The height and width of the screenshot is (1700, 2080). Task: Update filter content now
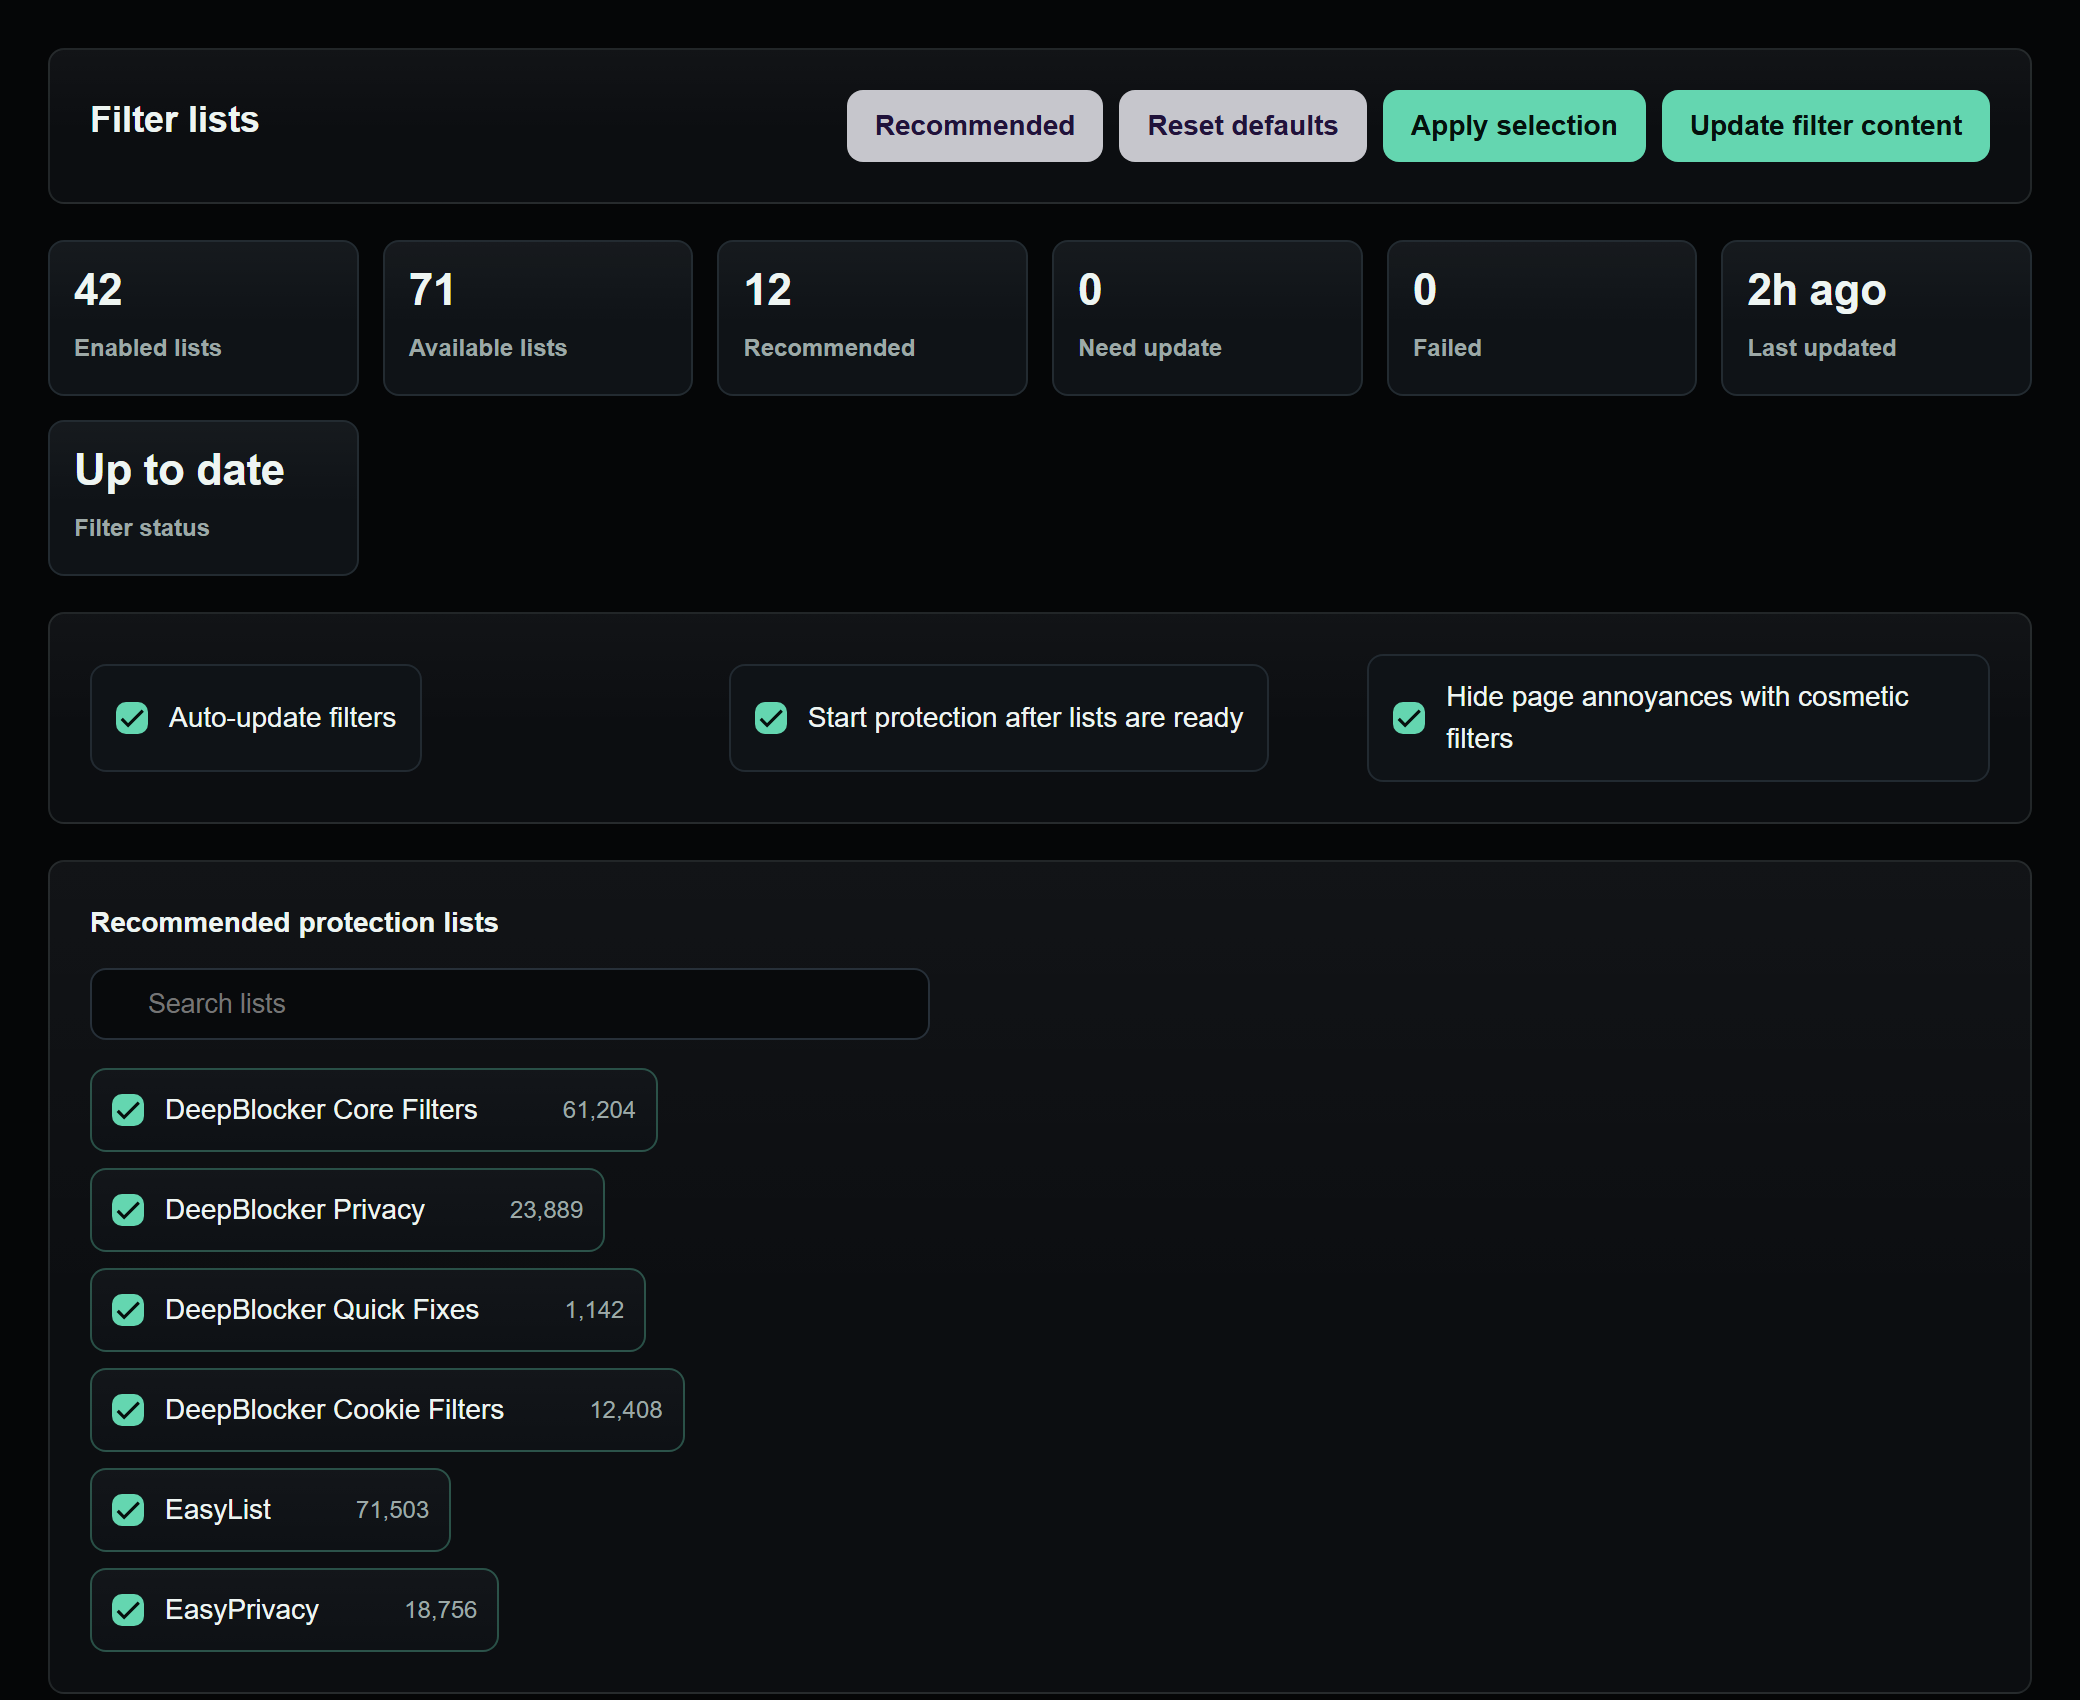tap(1825, 126)
